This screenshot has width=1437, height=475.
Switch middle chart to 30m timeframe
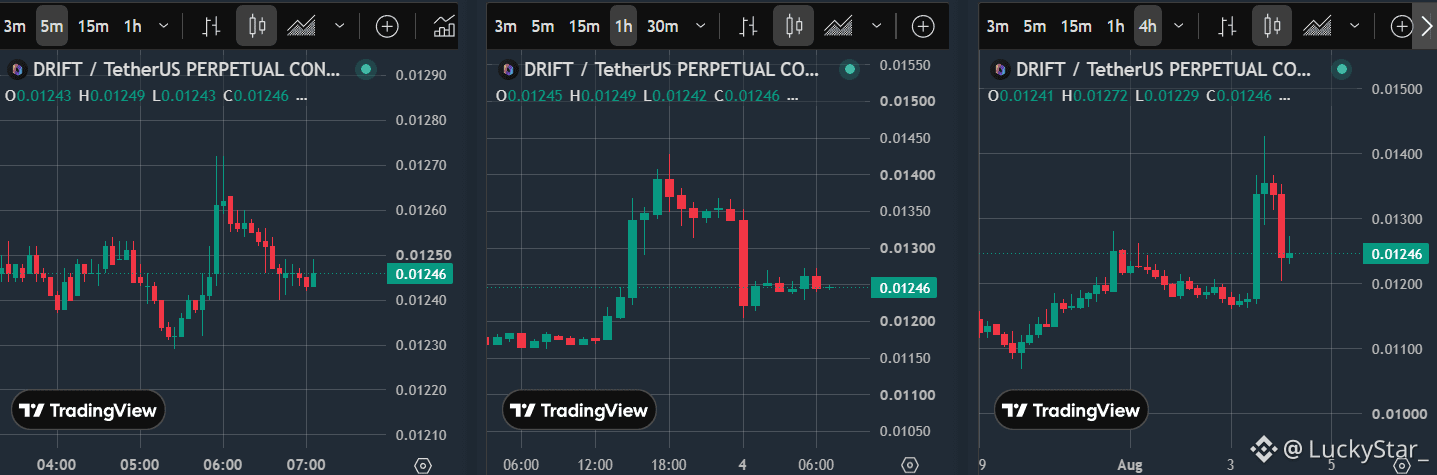point(663,26)
